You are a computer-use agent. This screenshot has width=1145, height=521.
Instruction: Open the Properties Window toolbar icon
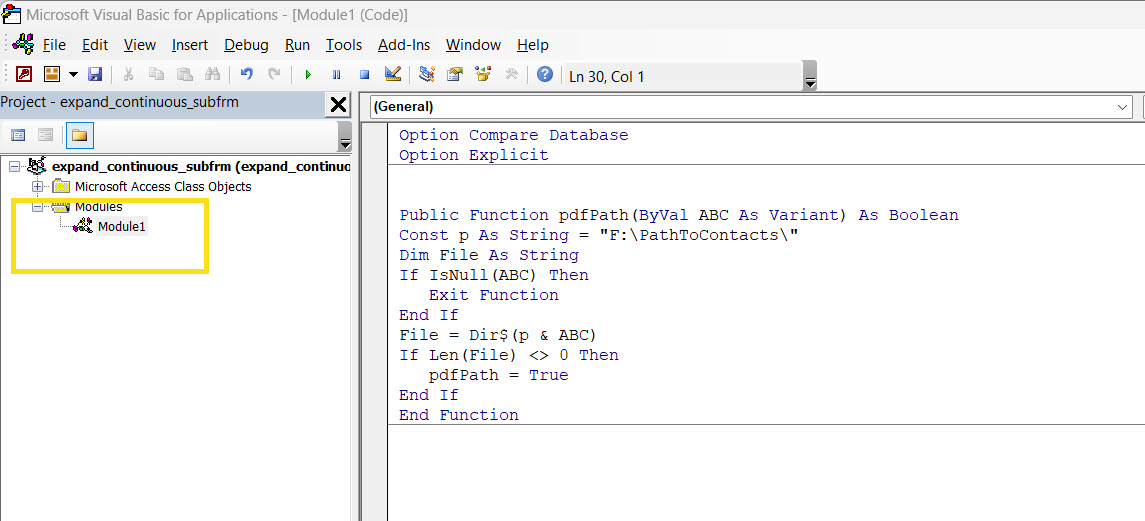point(455,75)
